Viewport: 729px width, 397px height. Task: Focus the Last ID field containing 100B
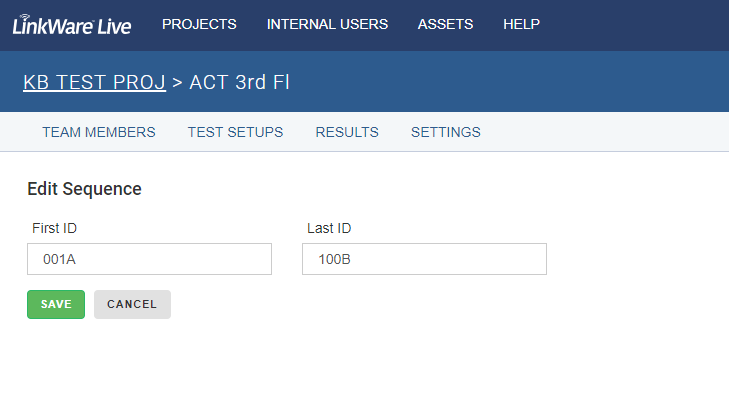click(424, 259)
